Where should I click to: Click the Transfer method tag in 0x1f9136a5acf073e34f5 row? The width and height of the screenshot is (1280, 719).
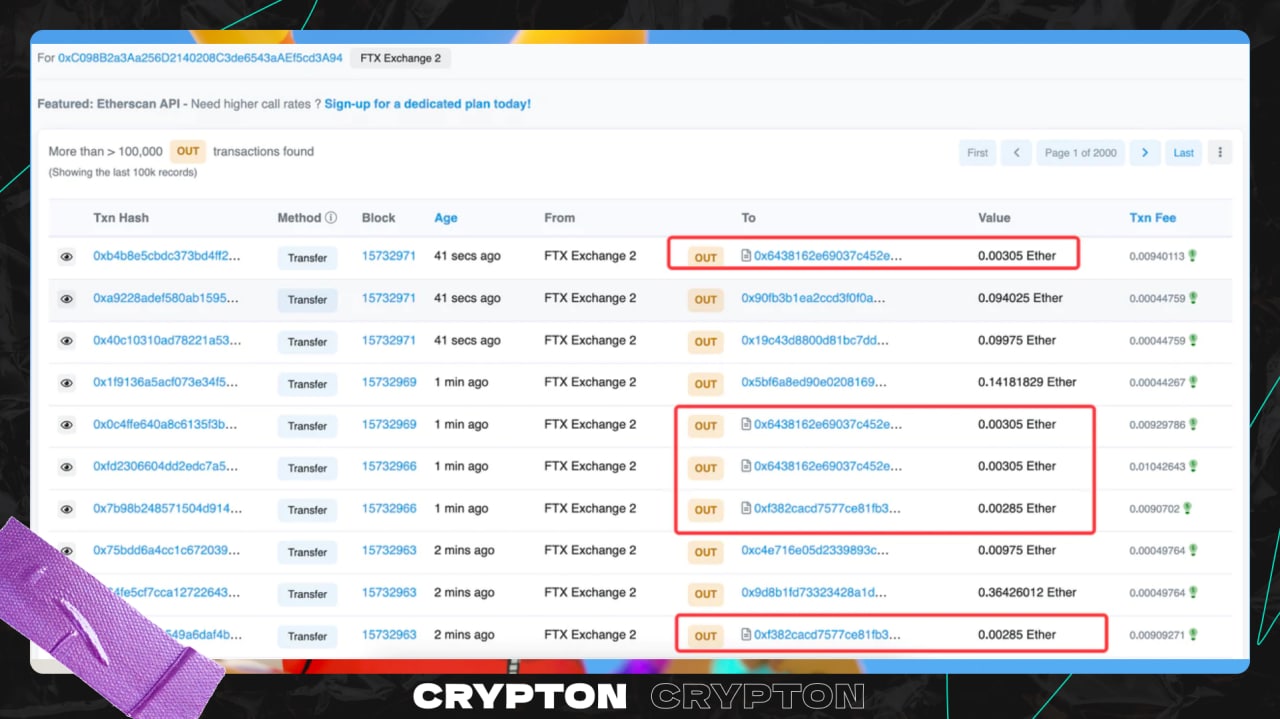307,384
